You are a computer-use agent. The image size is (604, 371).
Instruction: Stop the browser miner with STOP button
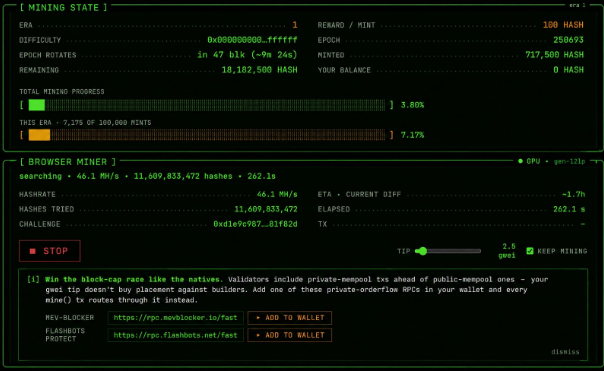coord(50,251)
